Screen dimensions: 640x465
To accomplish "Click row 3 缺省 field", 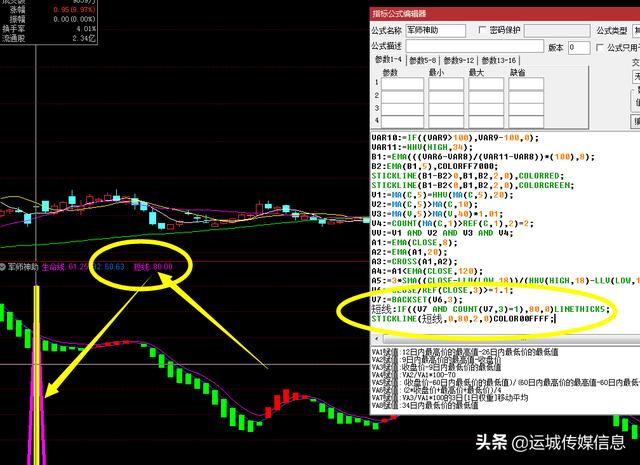I will 526,109.
